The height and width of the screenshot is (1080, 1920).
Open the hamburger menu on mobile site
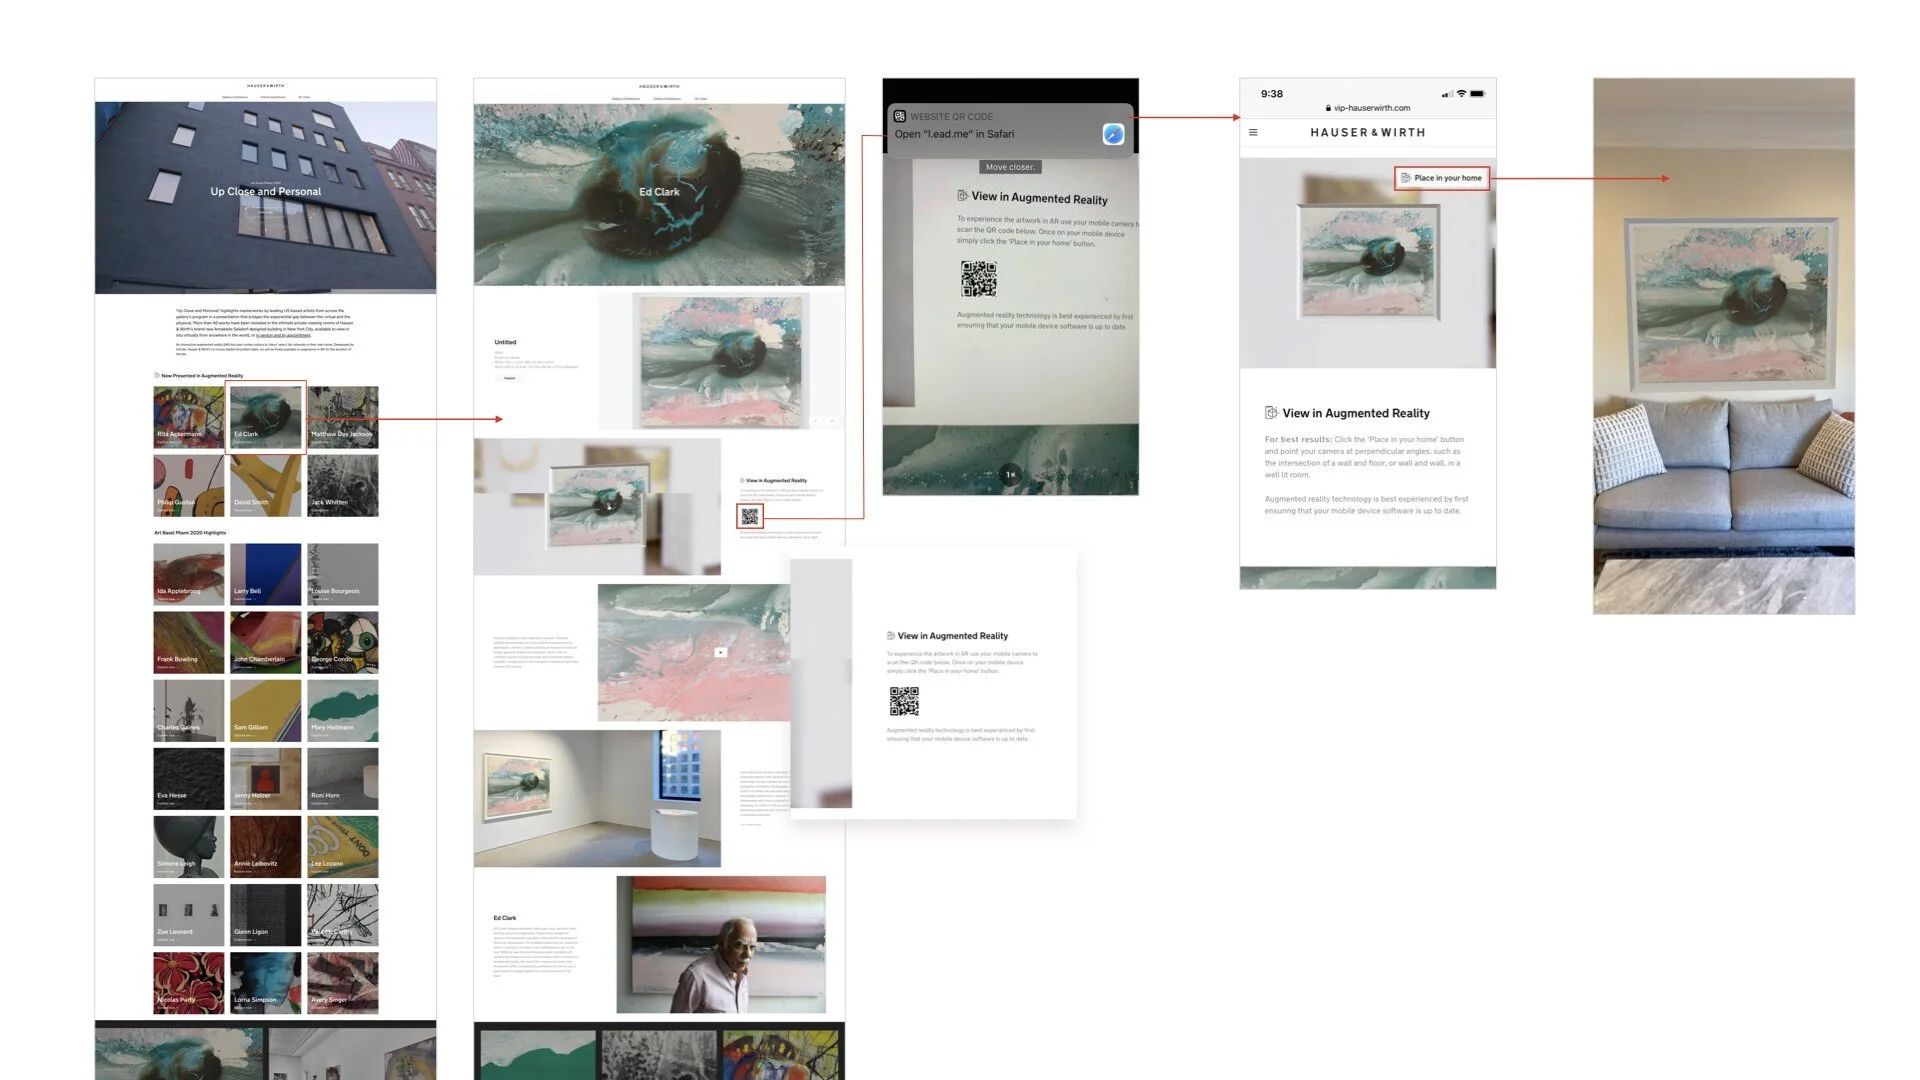point(1253,132)
